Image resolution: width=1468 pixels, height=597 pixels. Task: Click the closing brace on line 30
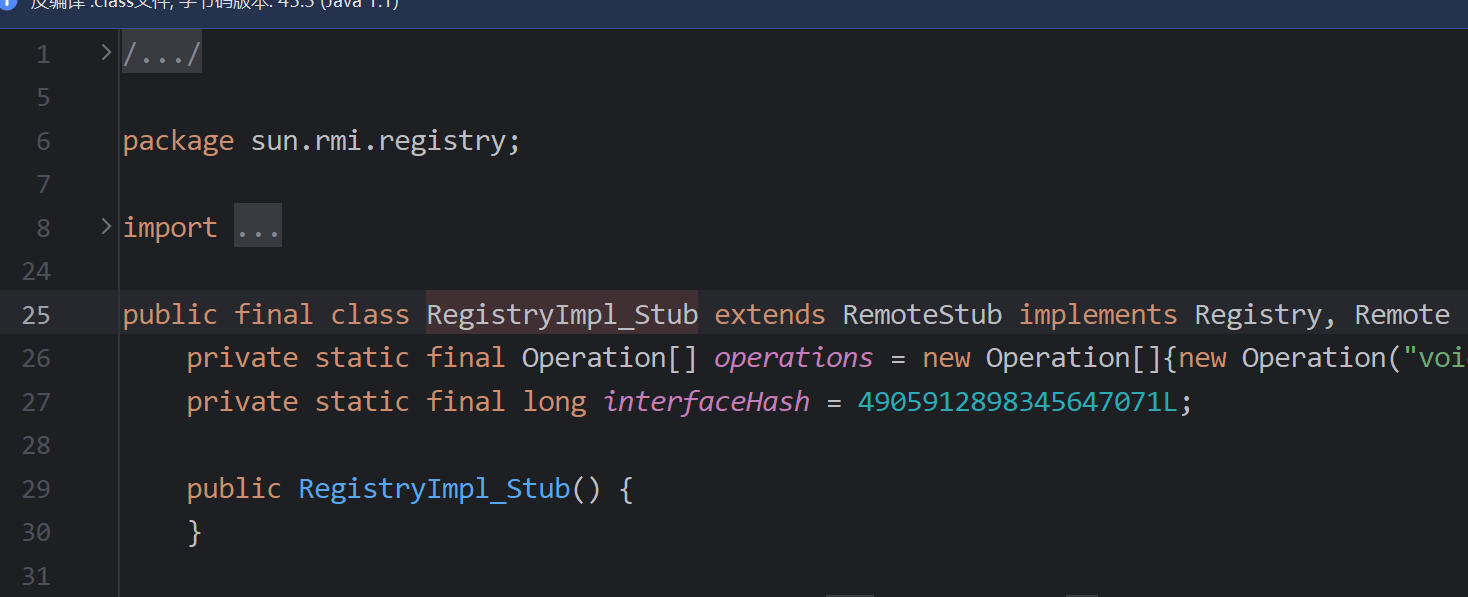[x=194, y=533]
